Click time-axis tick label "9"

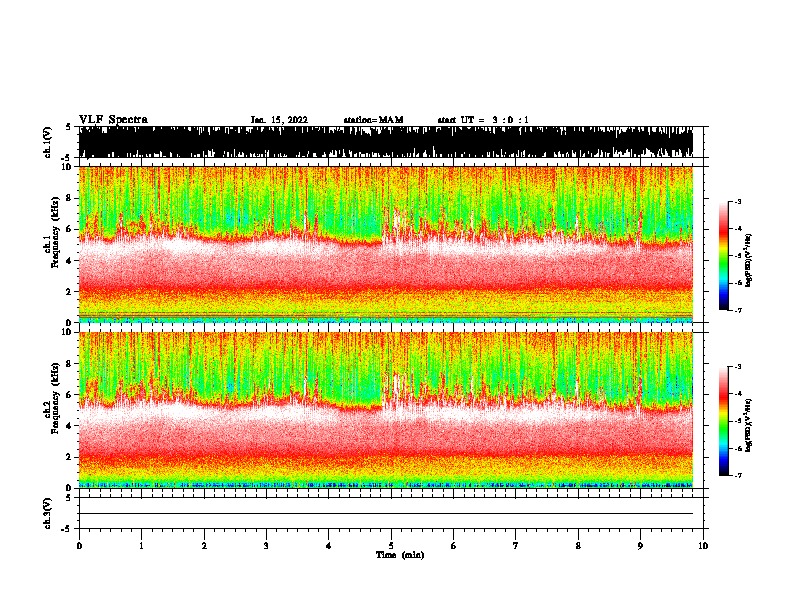pos(640,546)
